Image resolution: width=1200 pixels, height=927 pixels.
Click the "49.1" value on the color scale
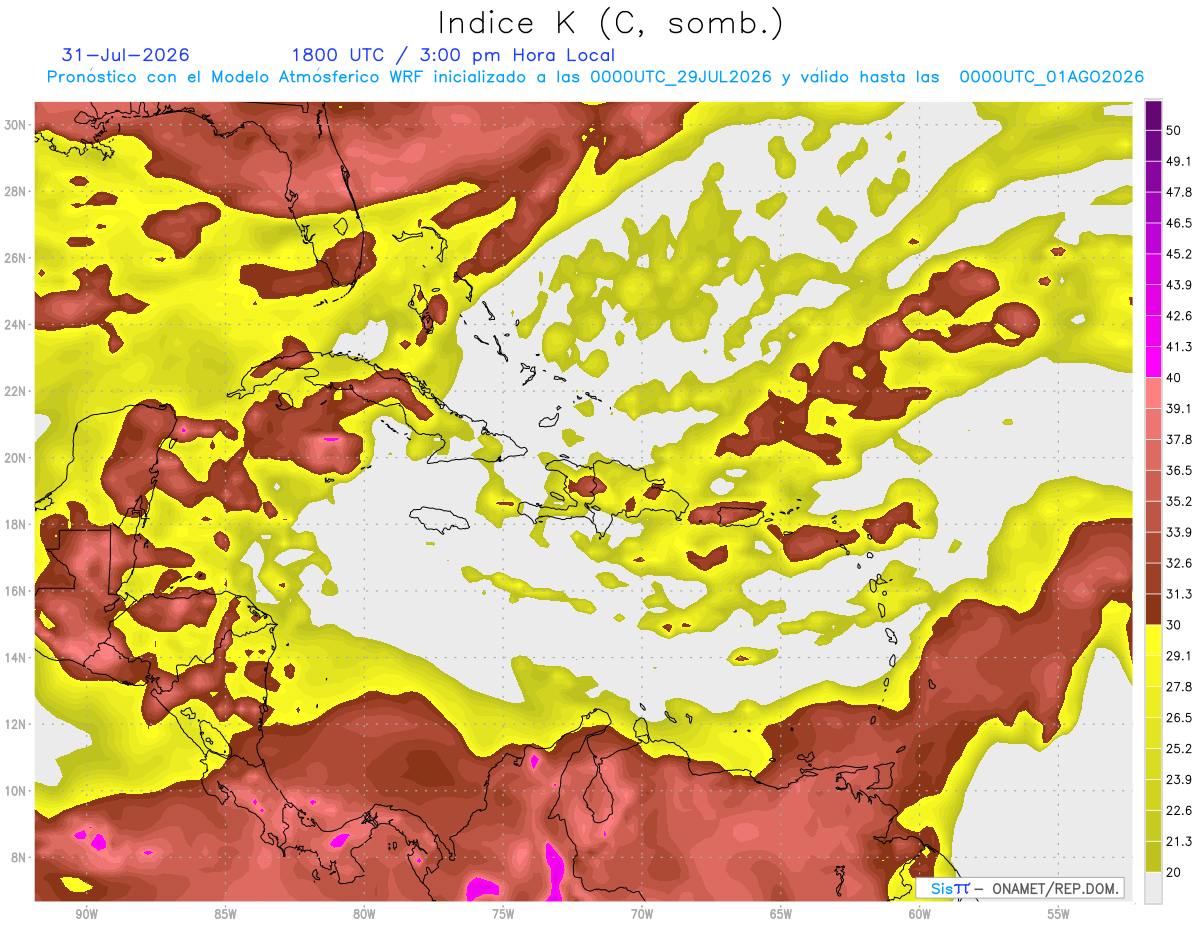(x=1179, y=161)
